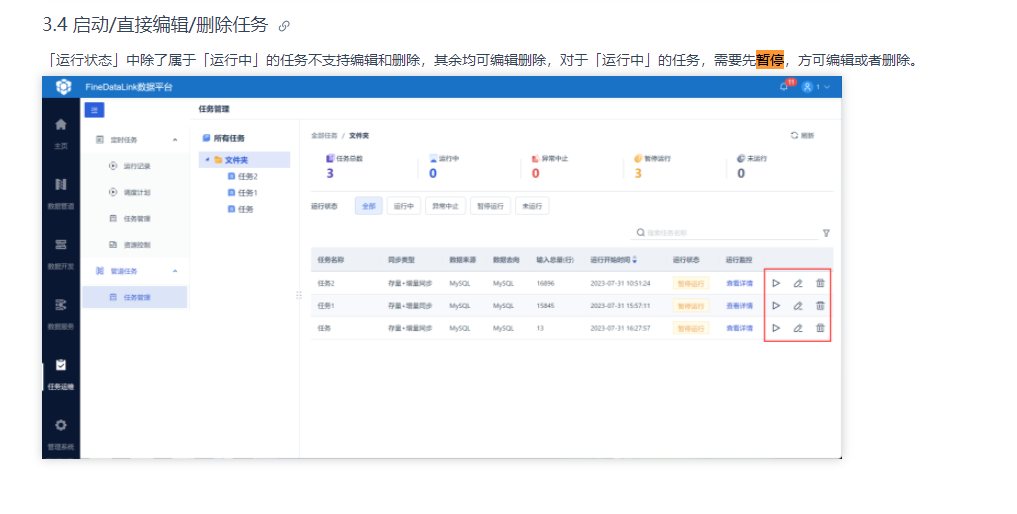Open the notification bell in the header

(784, 86)
